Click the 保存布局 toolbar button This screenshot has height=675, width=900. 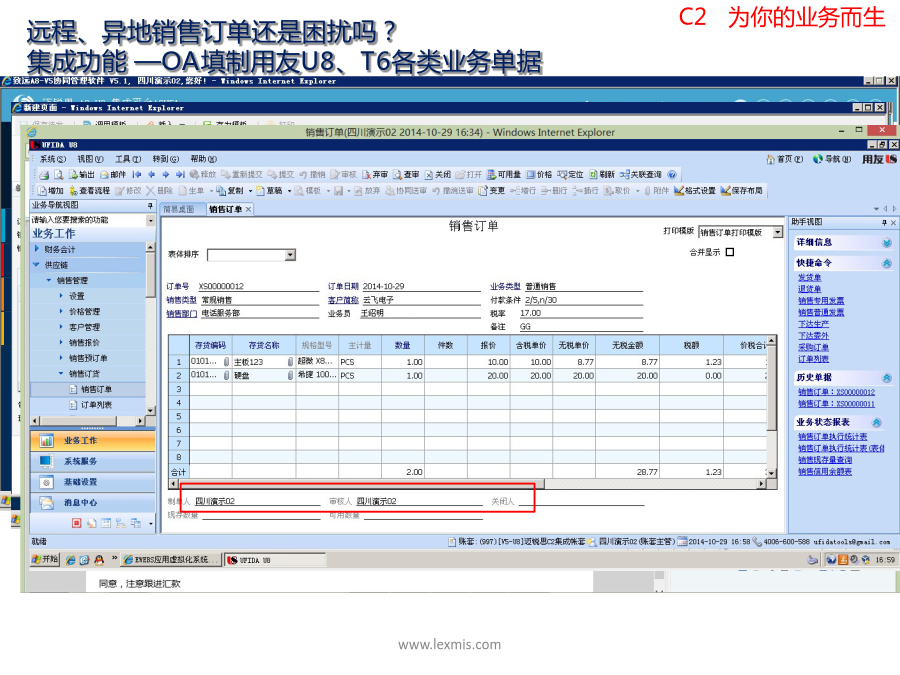pos(742,191)
